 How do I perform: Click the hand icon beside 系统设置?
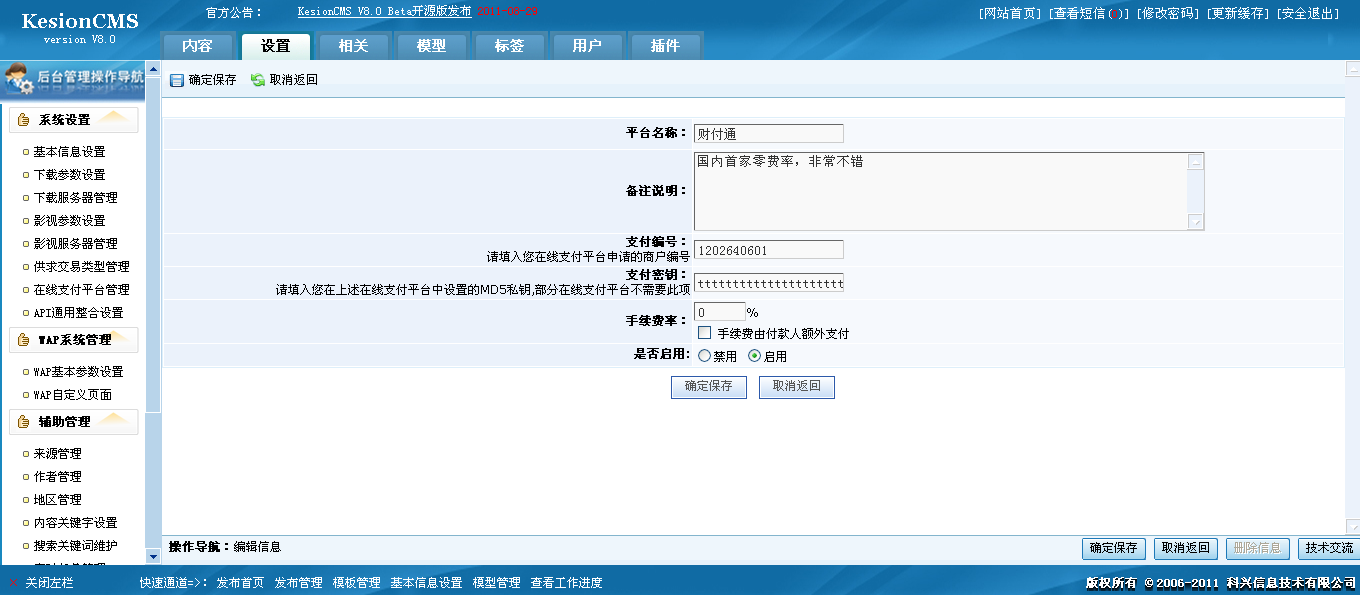click(24, 120)
